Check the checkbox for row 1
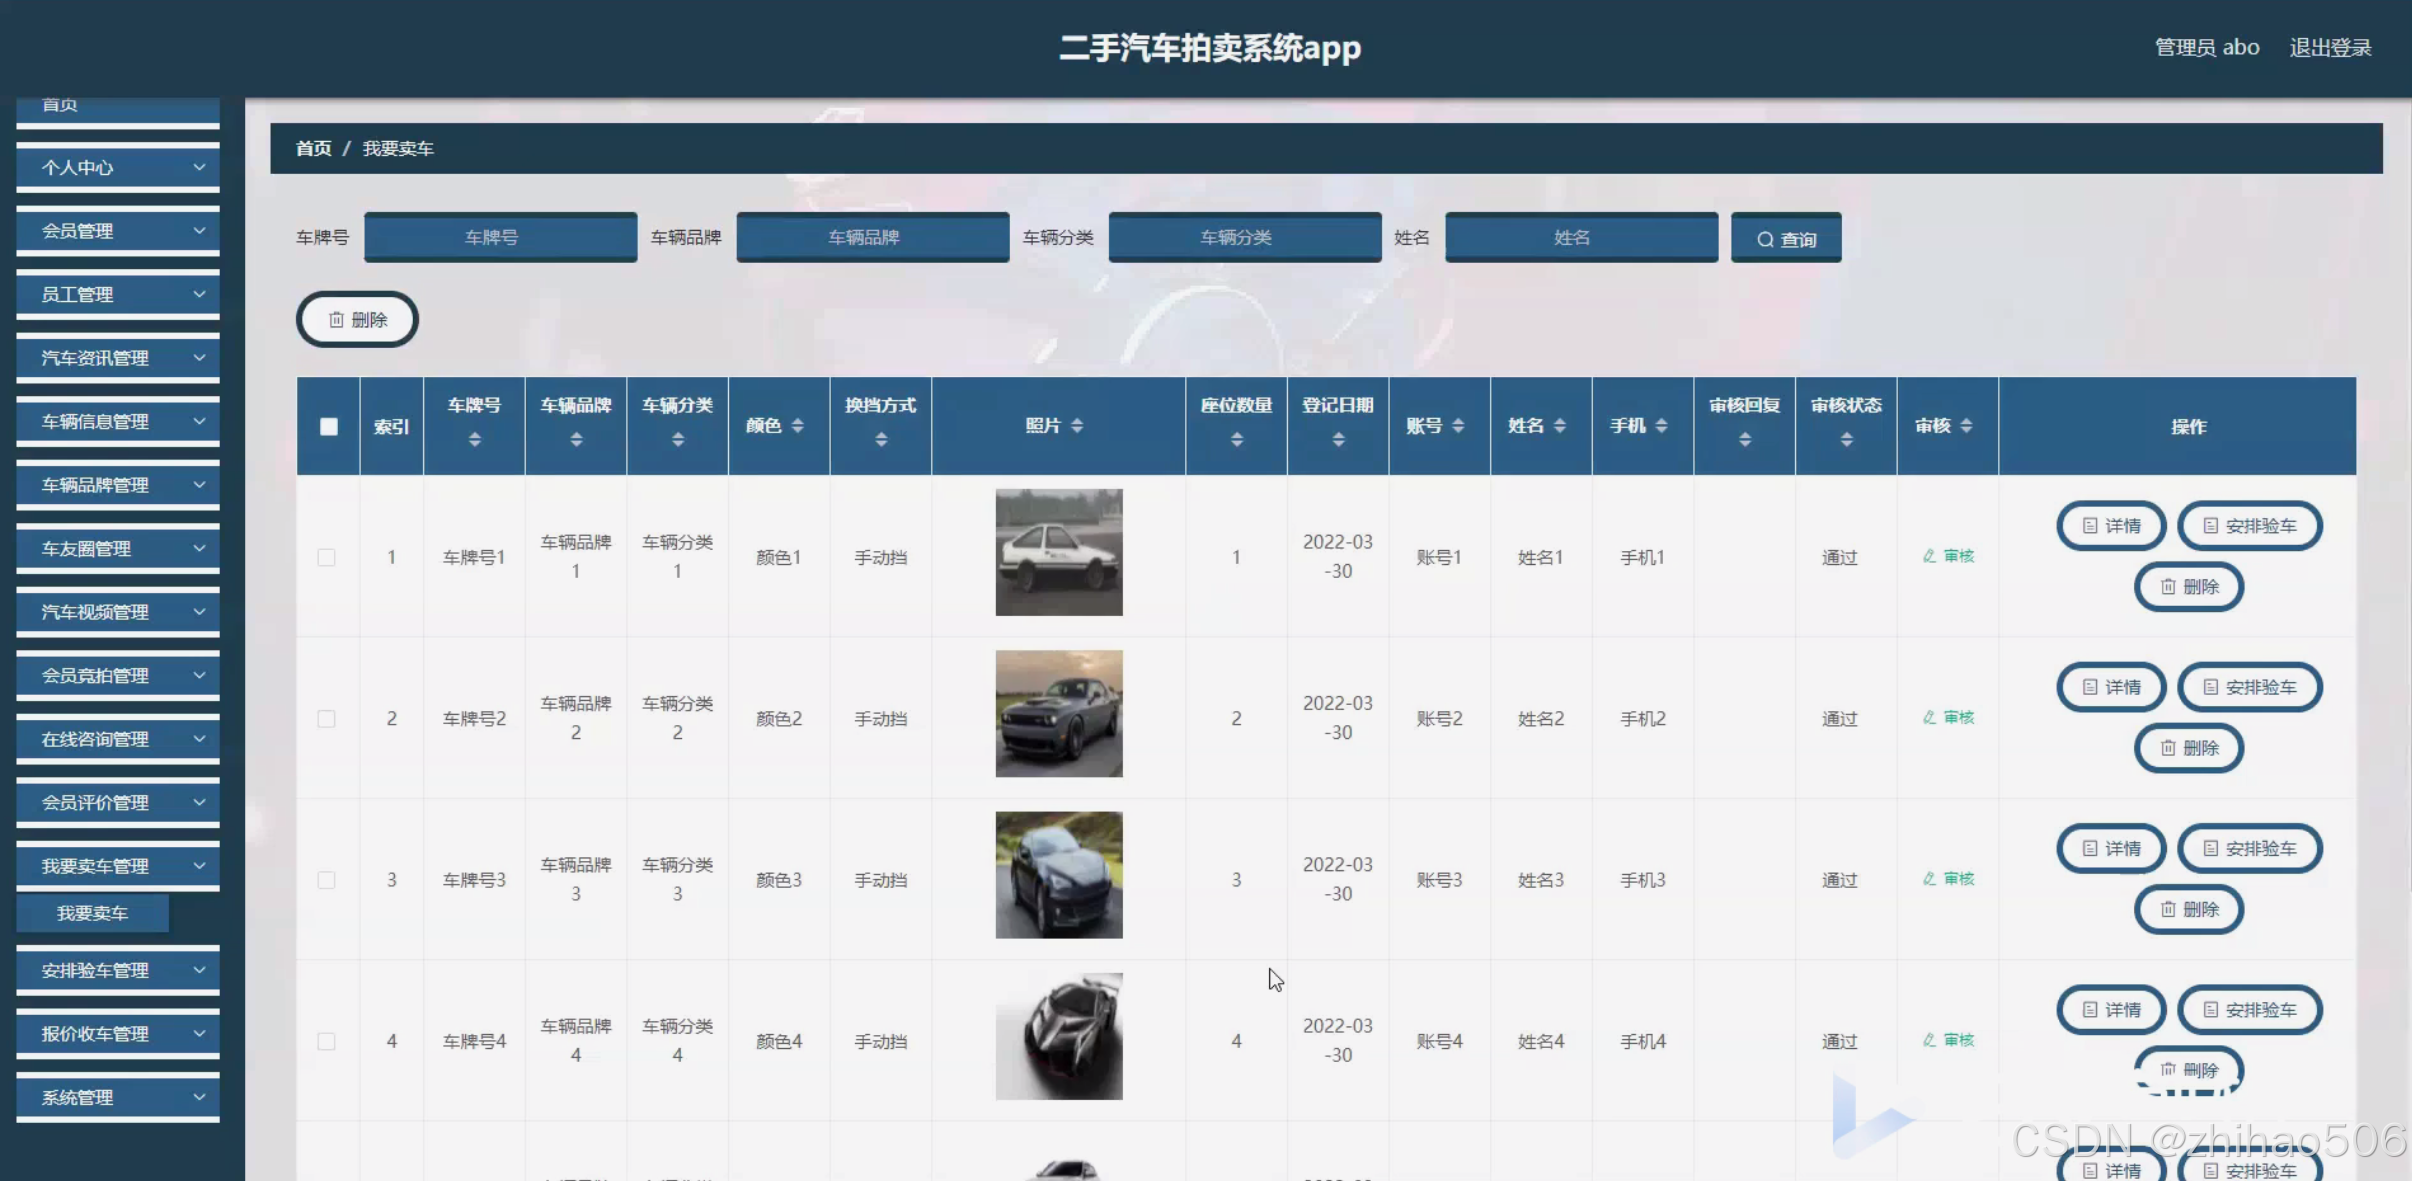 coord(326,557)
